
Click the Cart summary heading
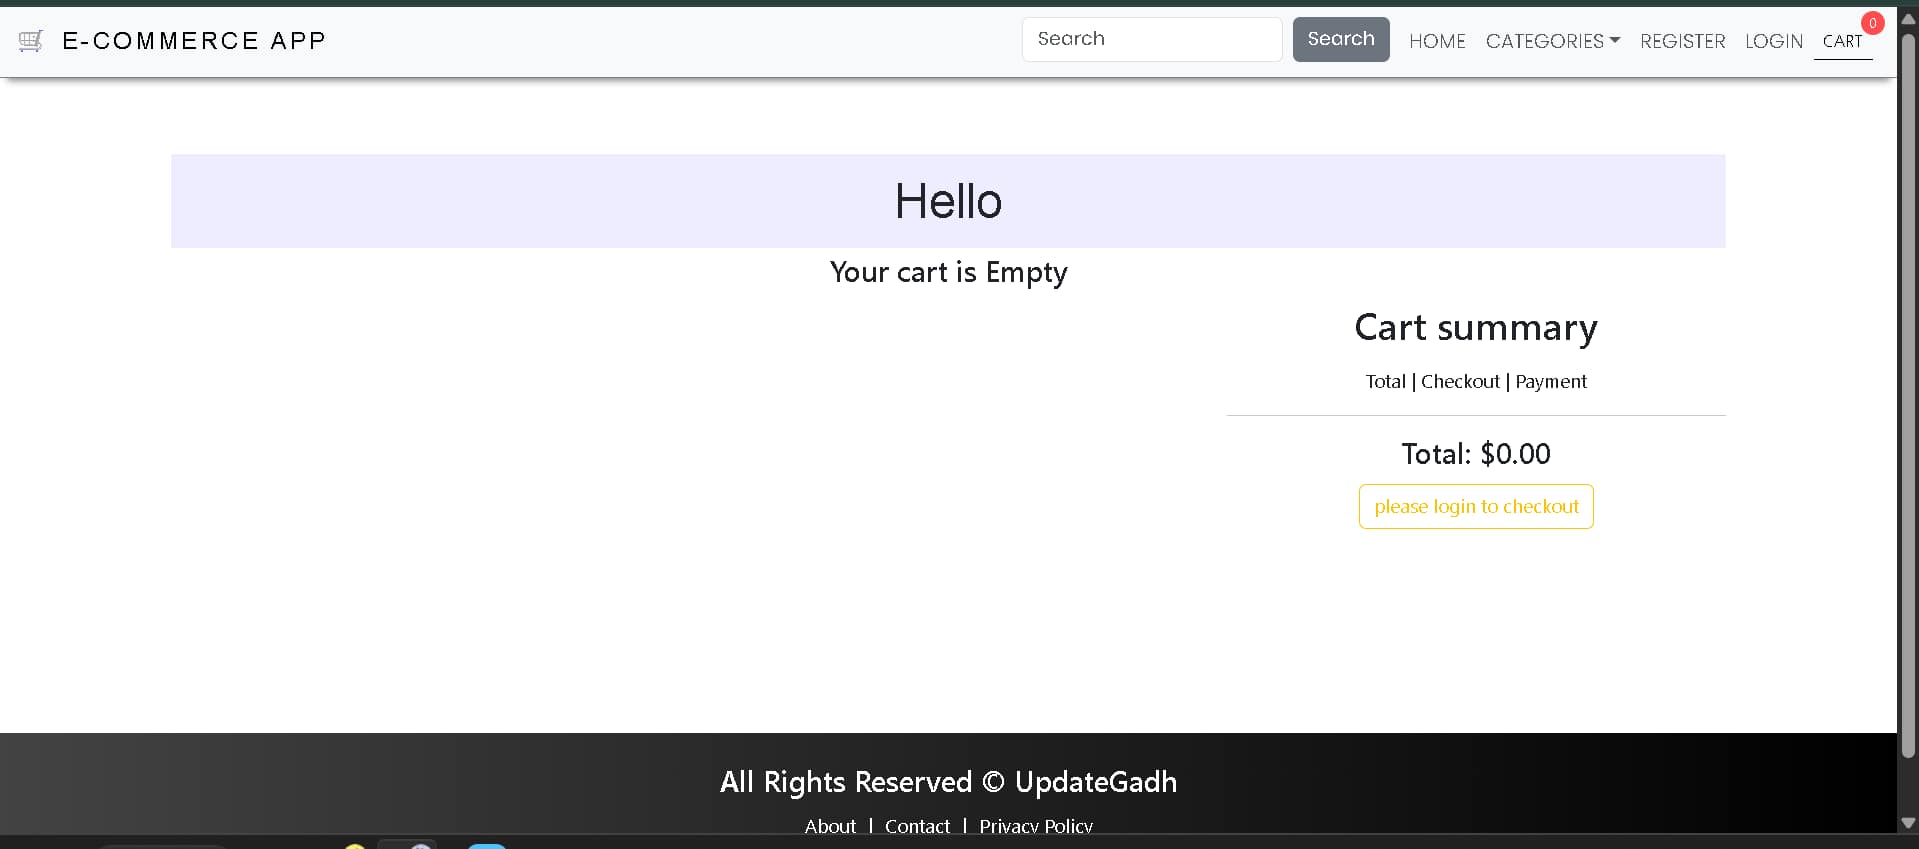tap(1475, 328)
